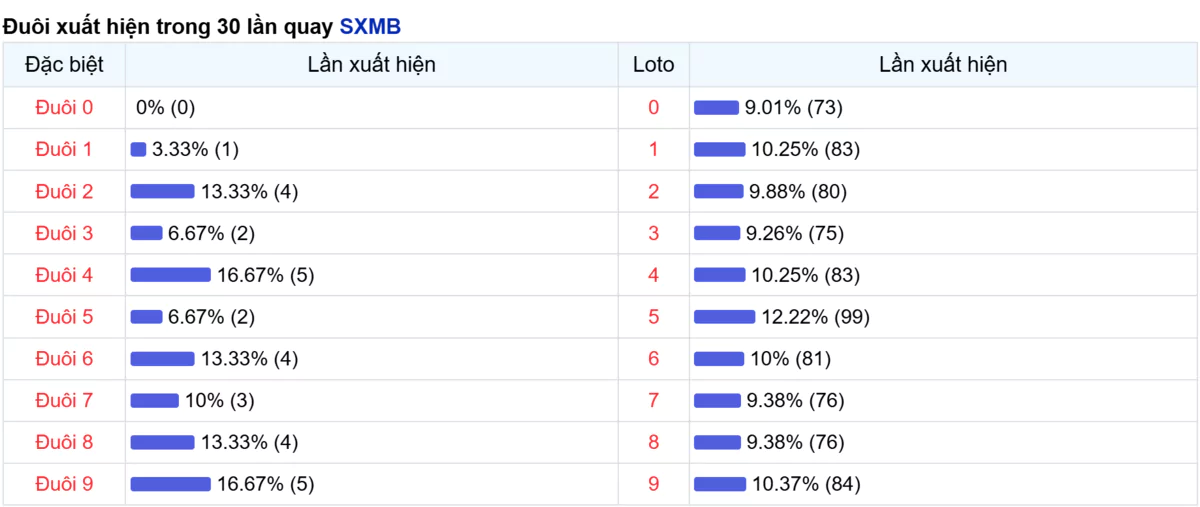The width and height of the screenshot is (1200, 507).
Task: Click the Đuôi 7 label
Action: click(64, 400)
